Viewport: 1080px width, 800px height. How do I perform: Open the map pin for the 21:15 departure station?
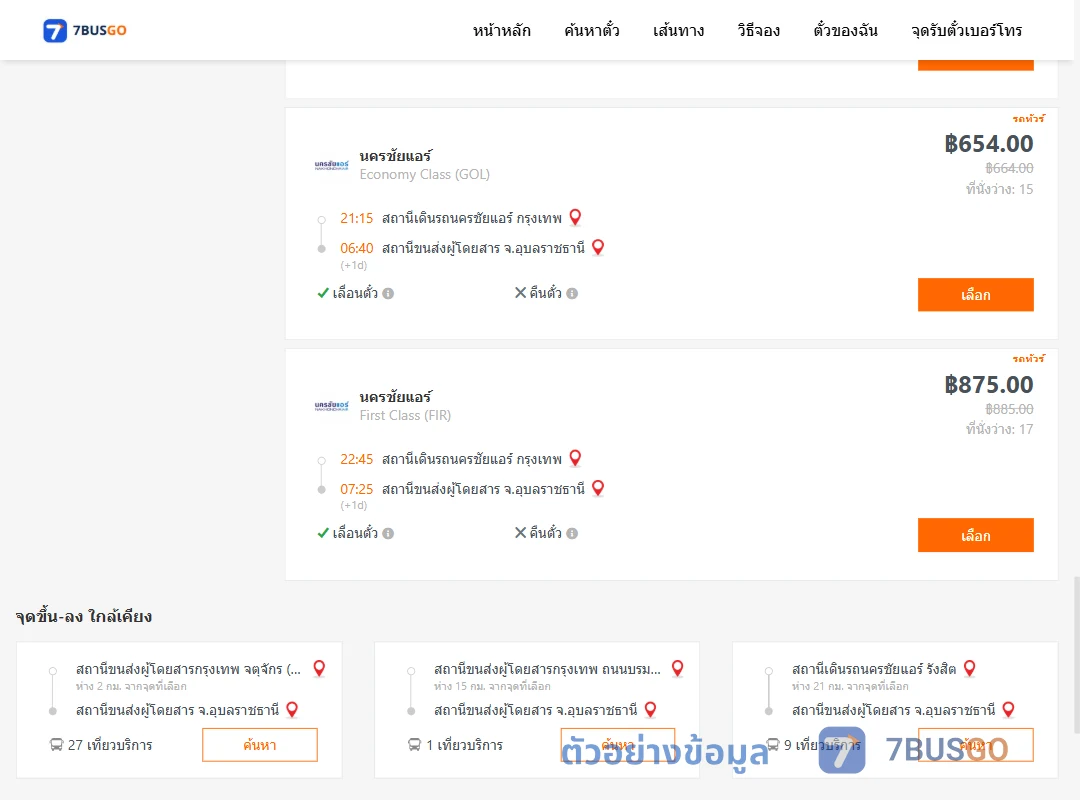pos(575,218)
